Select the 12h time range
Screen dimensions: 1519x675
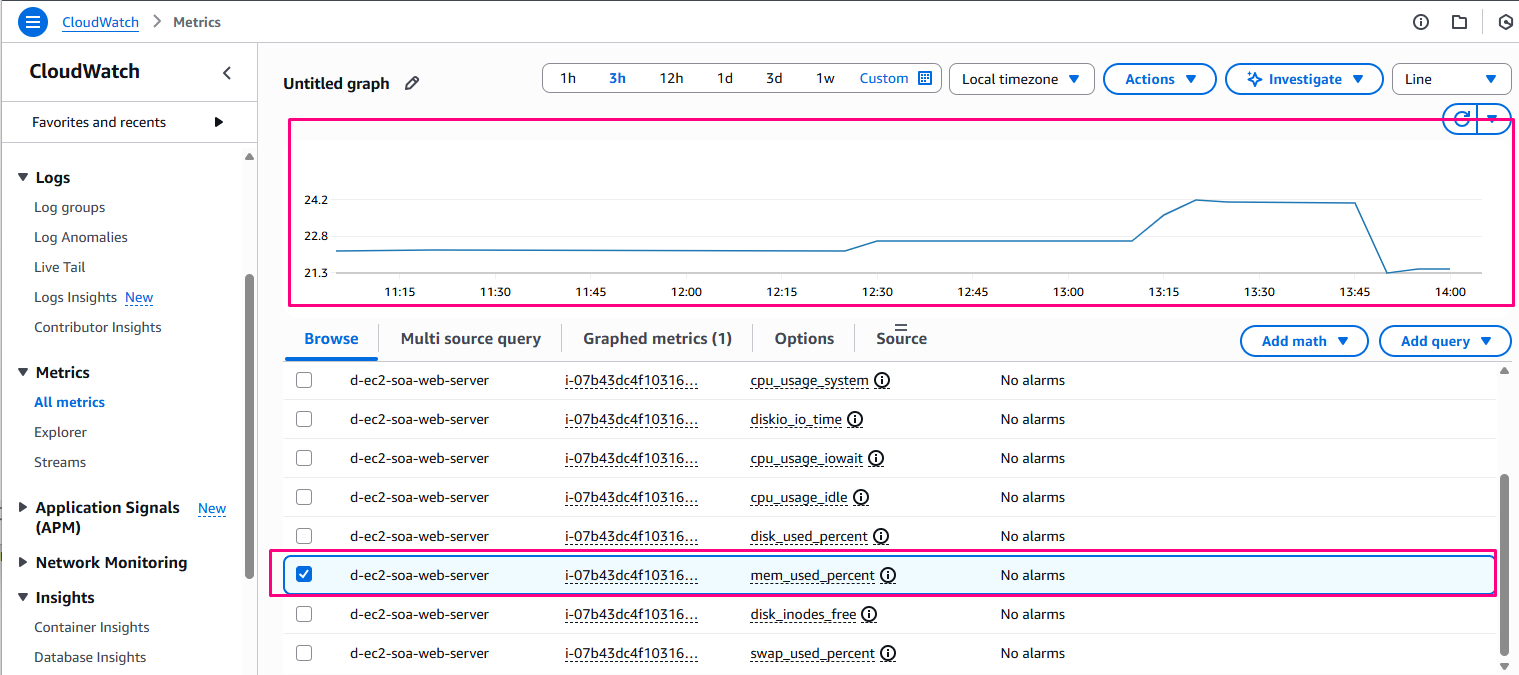671,78
